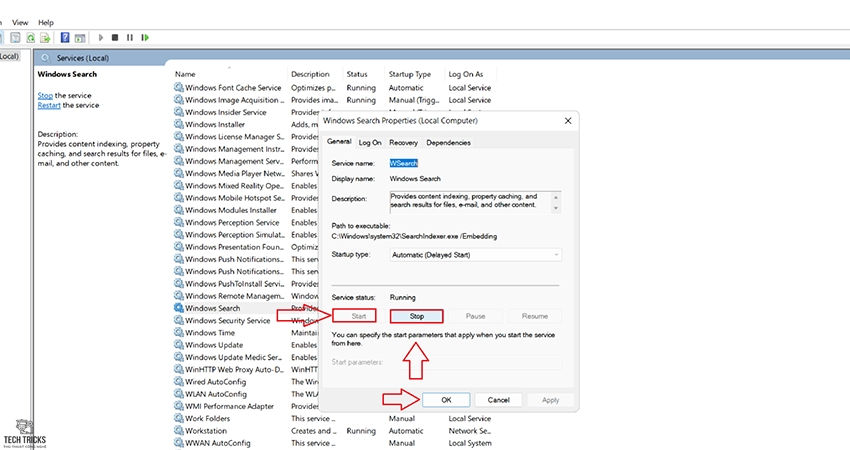Click the Refresh toolbar icon
The height and width of the screenshot is (450, 850).
tap(30, 37)
